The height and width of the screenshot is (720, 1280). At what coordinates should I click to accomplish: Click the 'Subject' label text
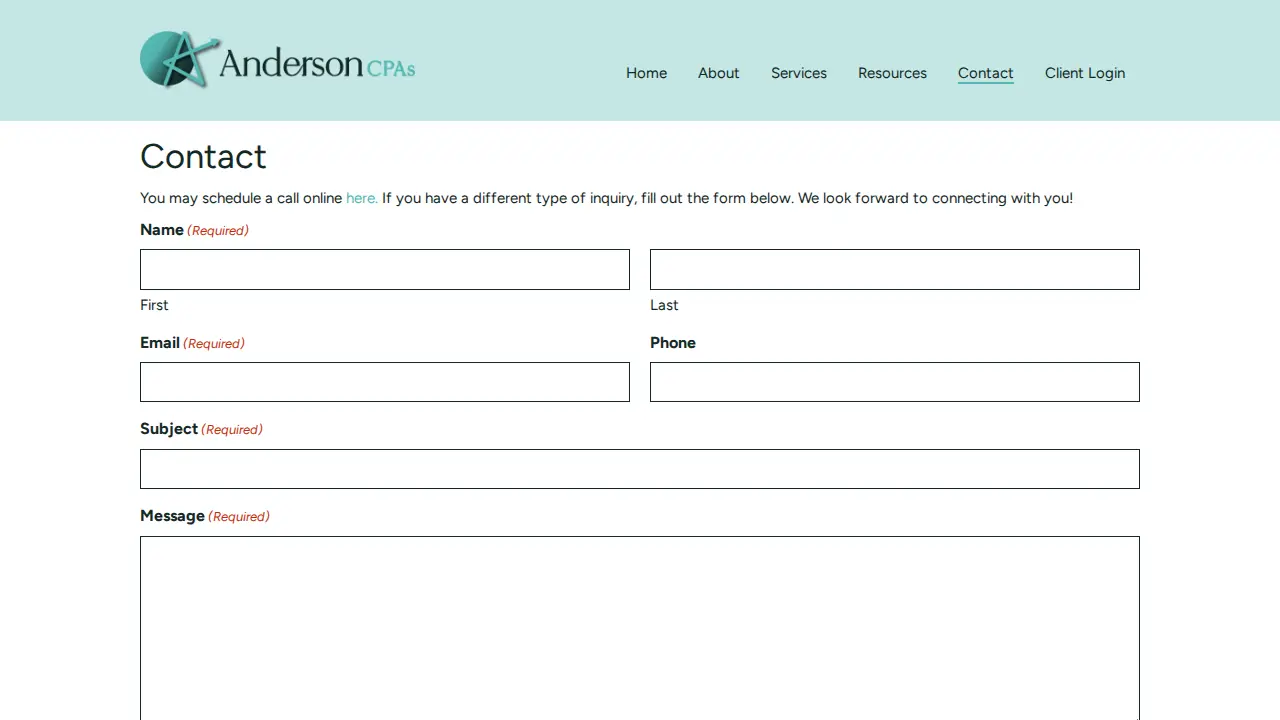(x=169, y=429)
